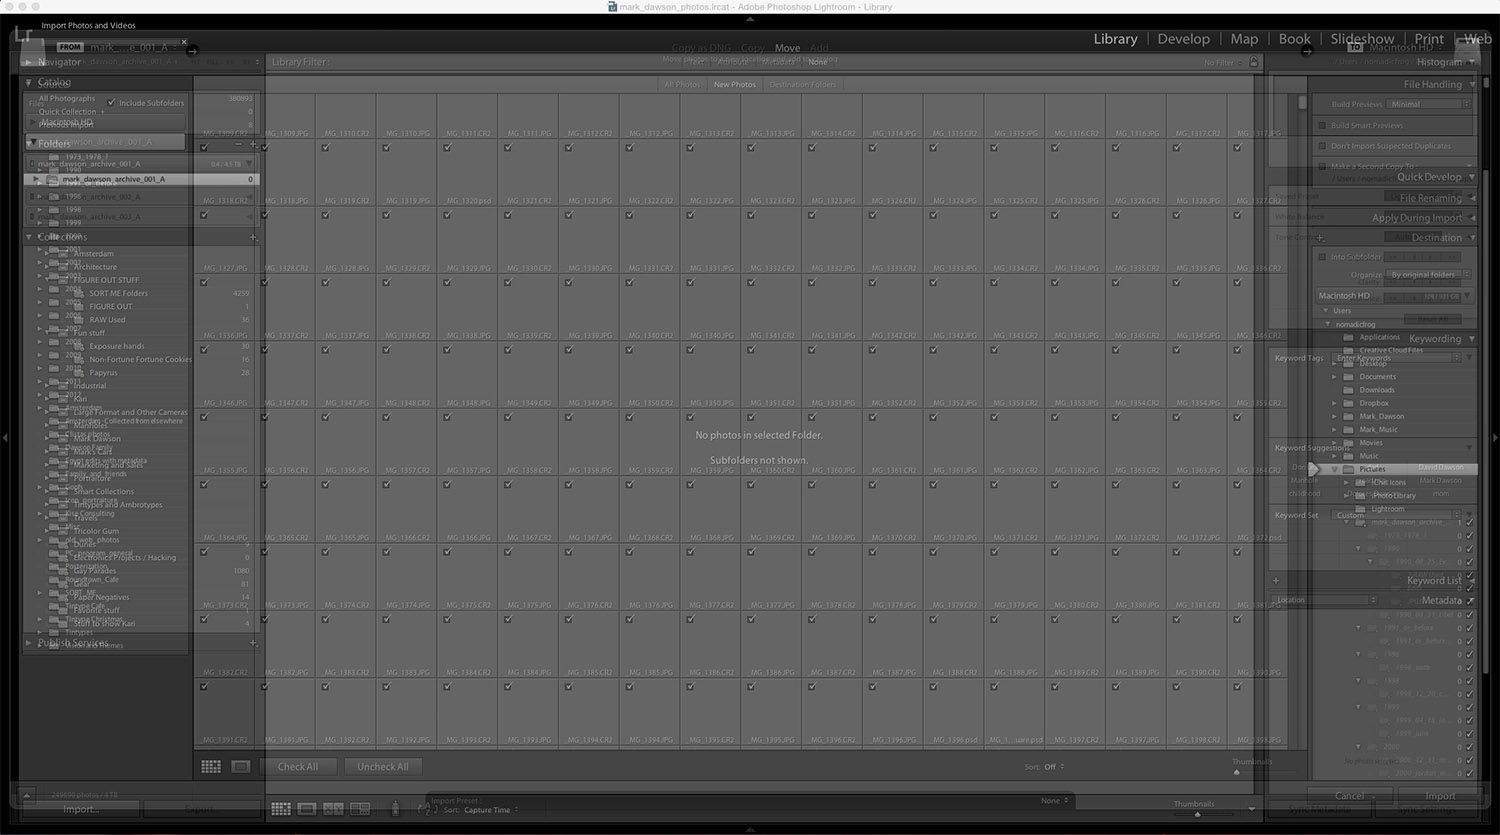Screen dimensions: 1500x835
Task: Pick the Painter spray can tool
Action: 395,808
